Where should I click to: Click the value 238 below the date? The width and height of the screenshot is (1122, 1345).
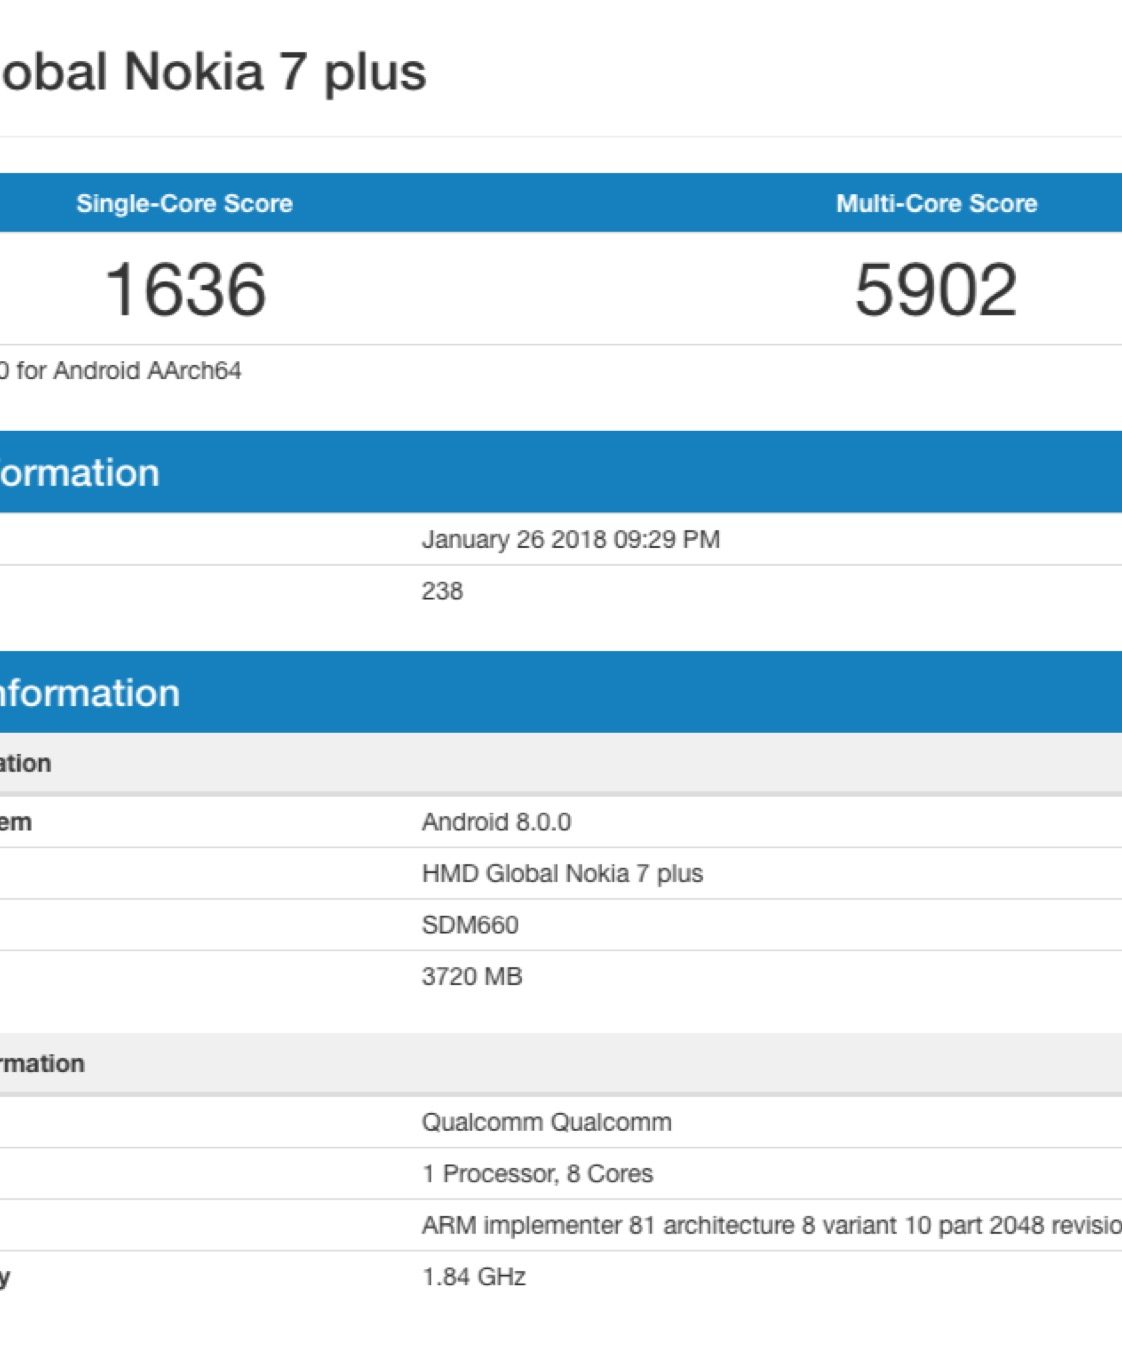(442, 591)
